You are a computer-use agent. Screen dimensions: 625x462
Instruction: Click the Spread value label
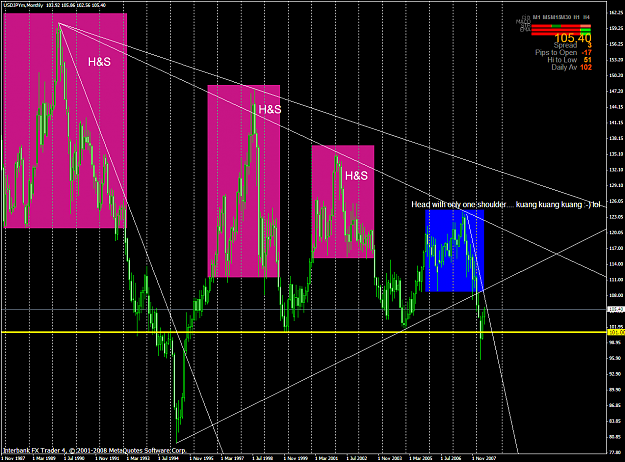565,45
